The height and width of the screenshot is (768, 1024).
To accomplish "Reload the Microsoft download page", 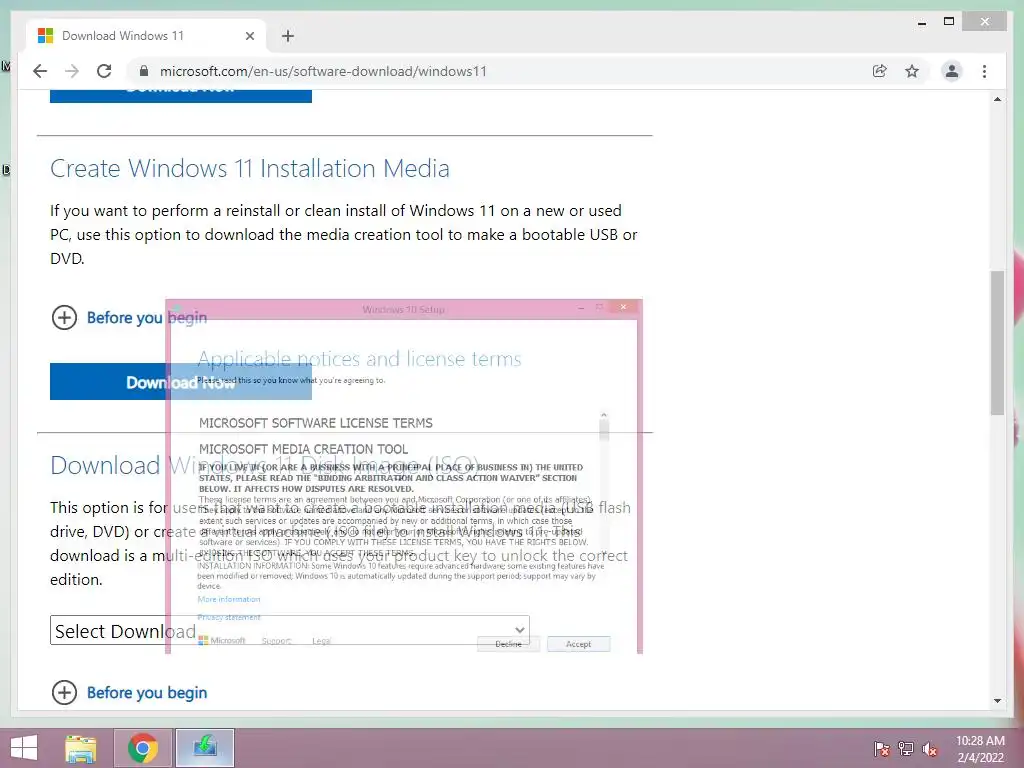I will (104, 71).
